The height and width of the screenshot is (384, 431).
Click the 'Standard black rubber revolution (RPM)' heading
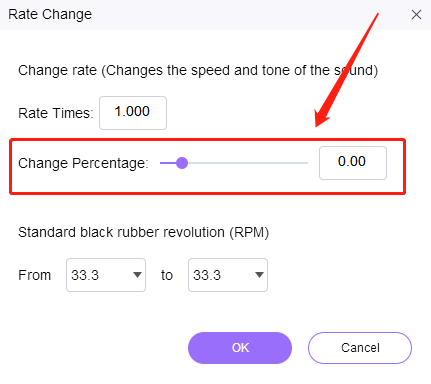coord(144,232)
